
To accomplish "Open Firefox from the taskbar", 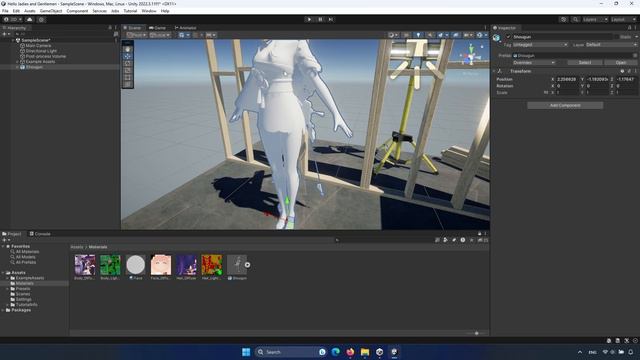I will click(x=350, y=352).
